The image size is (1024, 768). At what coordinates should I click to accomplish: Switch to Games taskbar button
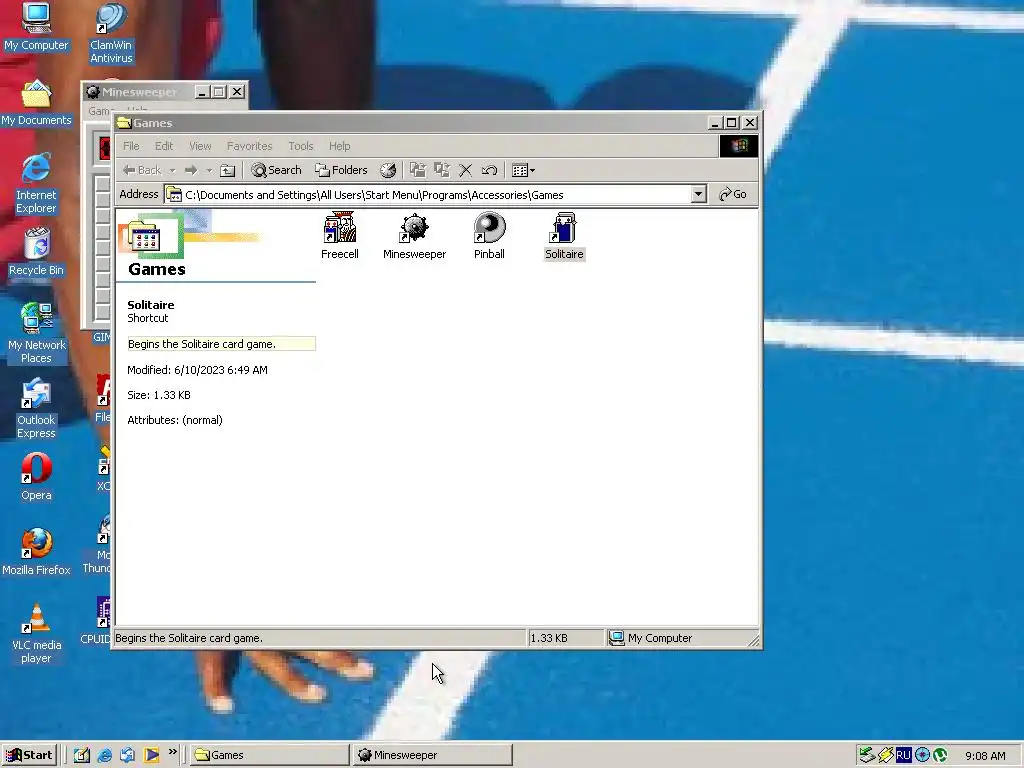(x=270, y=755)
